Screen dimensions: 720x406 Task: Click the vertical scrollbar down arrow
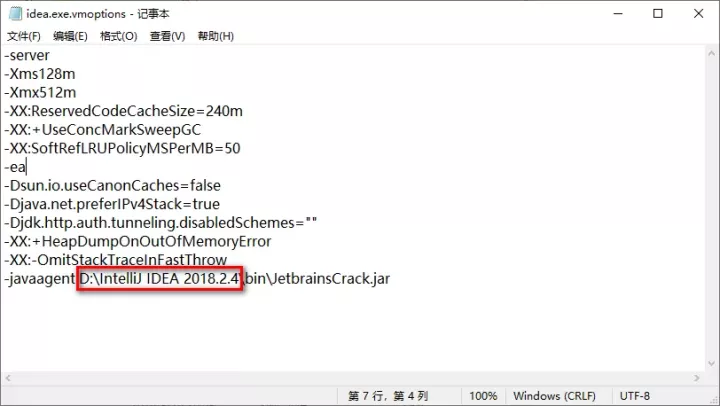(x=710, y=362)
